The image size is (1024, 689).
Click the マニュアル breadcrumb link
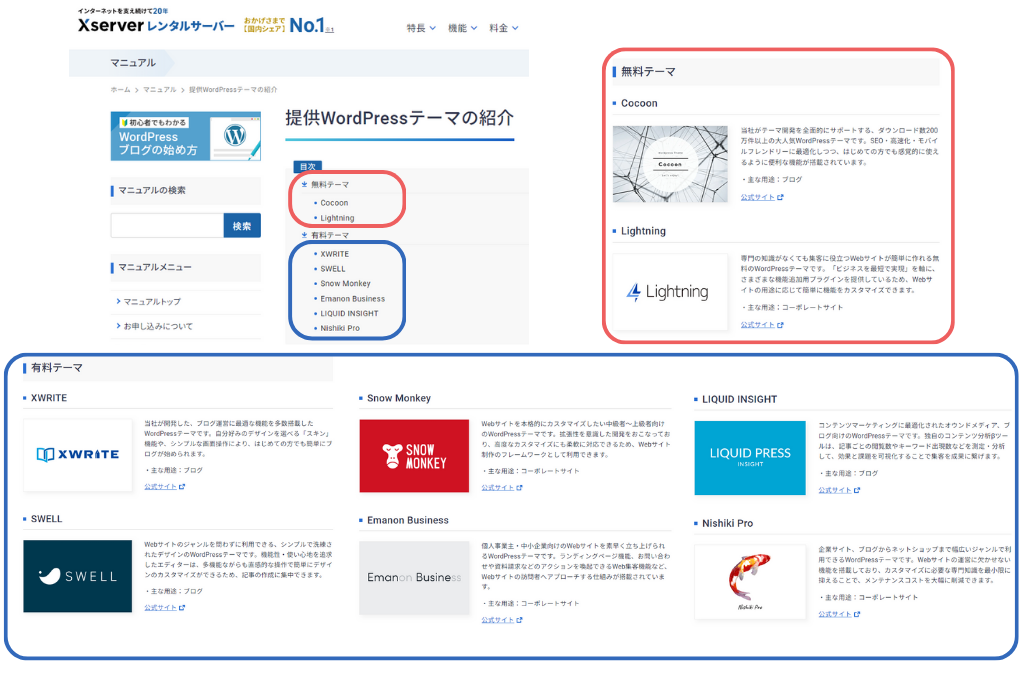160,89
